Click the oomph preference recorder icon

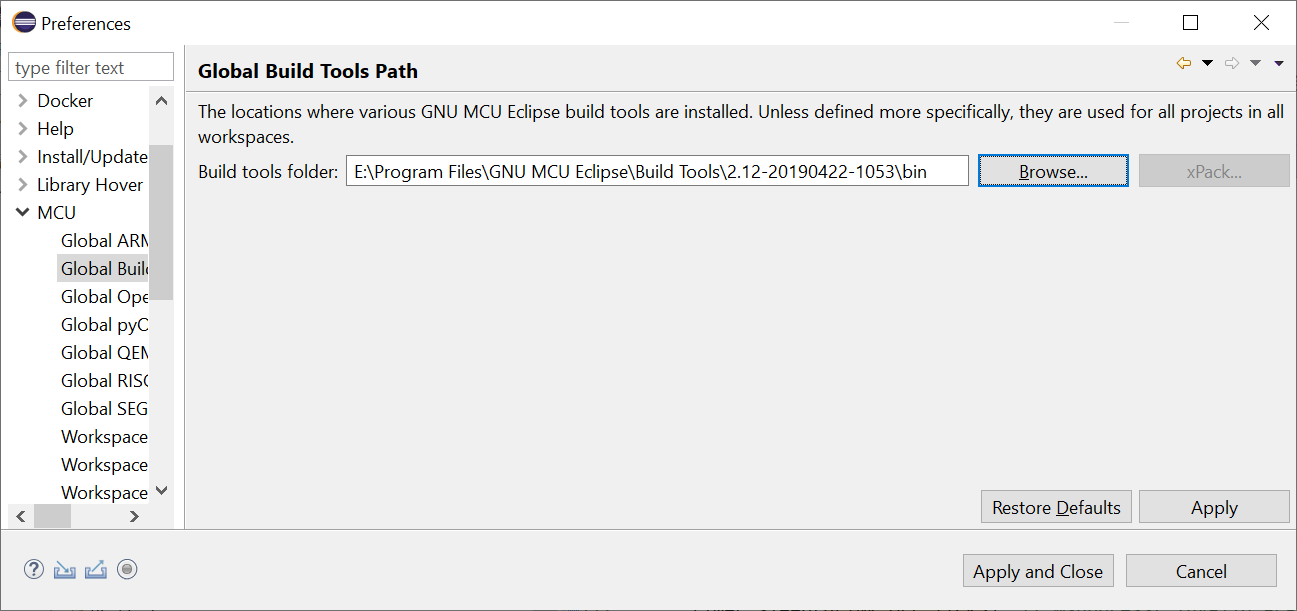(x=127, y=570)
